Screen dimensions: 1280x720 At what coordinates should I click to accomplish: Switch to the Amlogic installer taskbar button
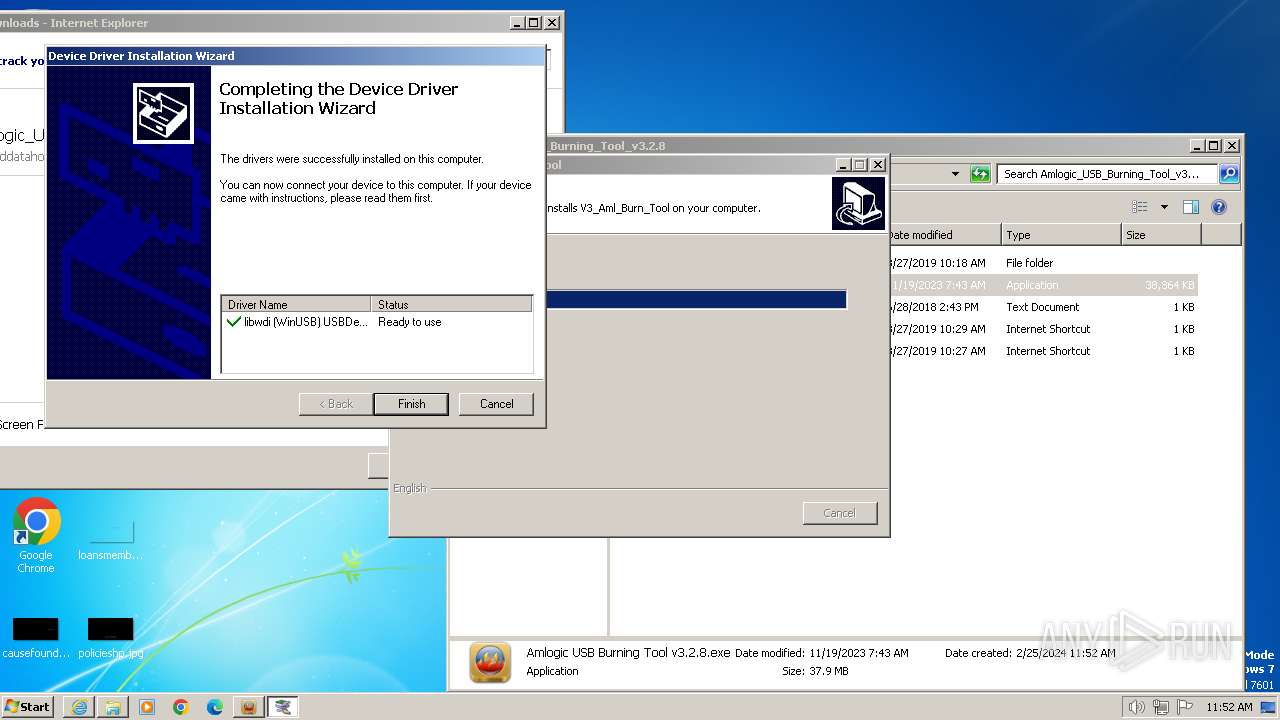[249, 707]
